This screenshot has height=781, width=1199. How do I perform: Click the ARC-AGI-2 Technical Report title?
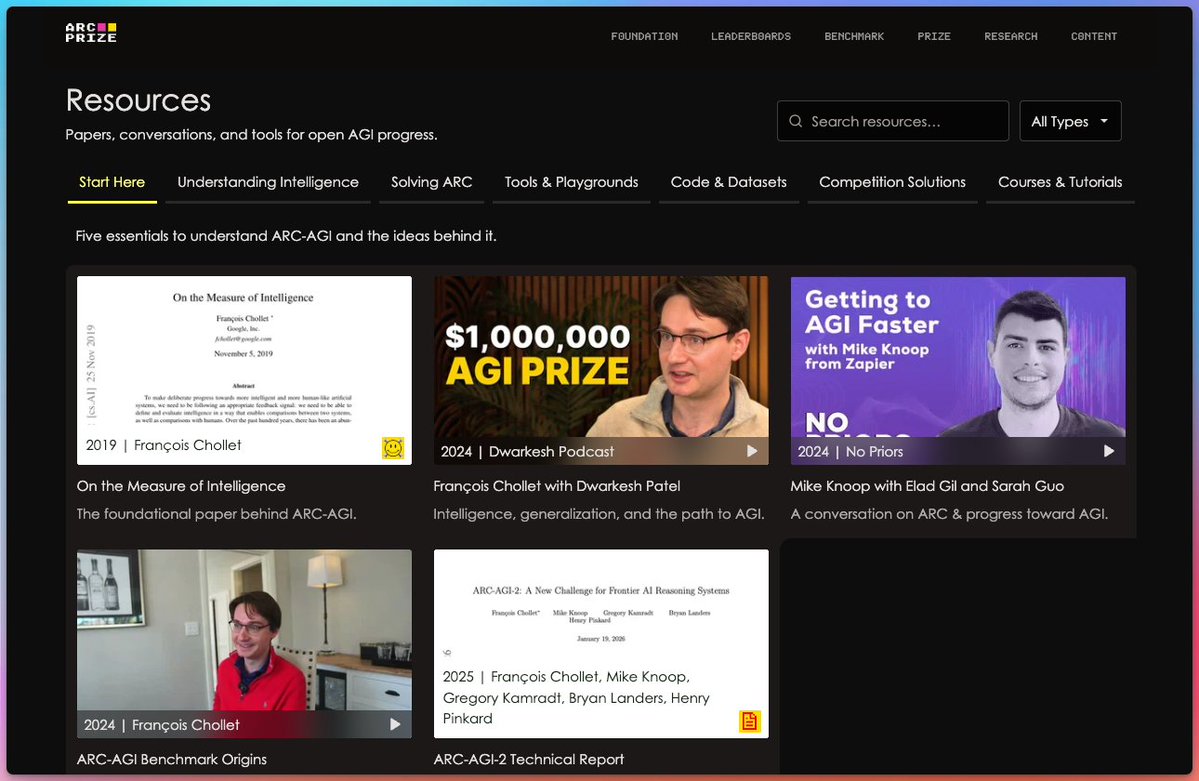(x=528, y=759)
